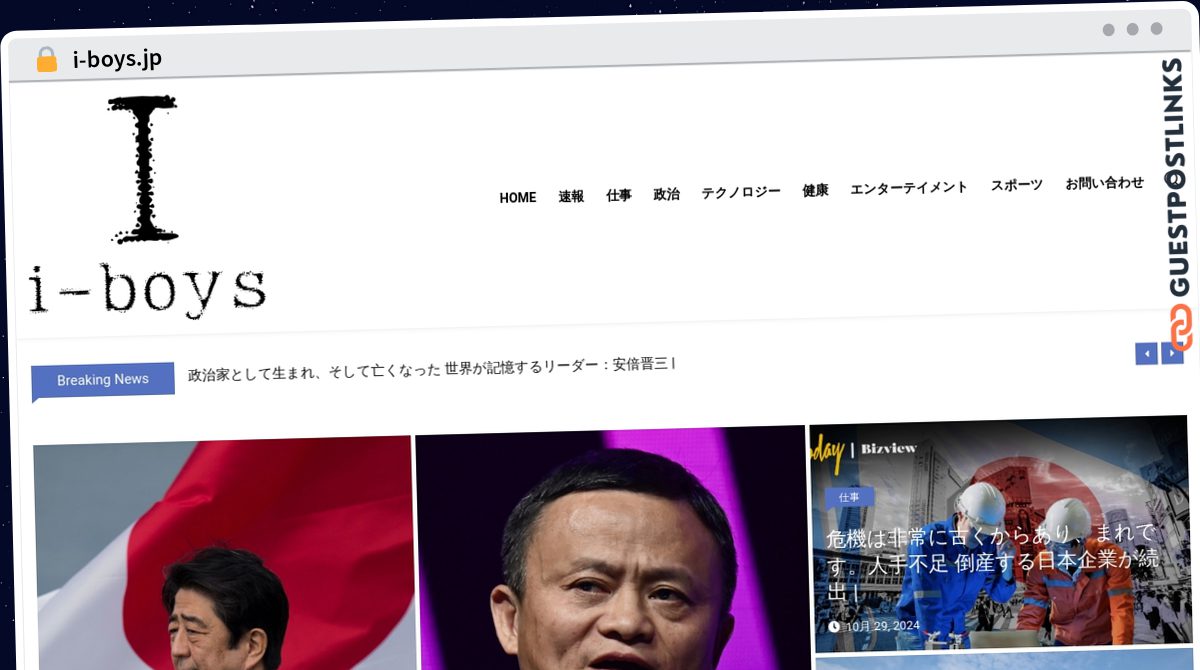Viewport: 1200px width, 670px height.
Task: Click the i-boys.jp address bar text
Action: point(117,59)
